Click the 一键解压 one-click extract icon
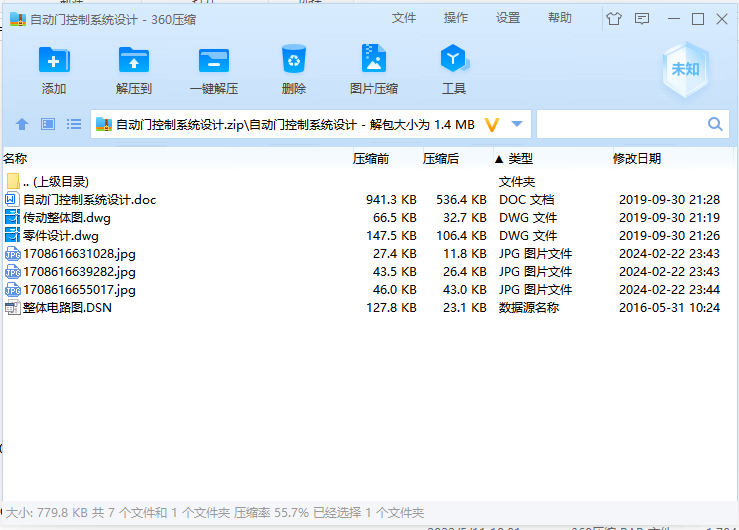Screen dimensions: 739x530 214,60
